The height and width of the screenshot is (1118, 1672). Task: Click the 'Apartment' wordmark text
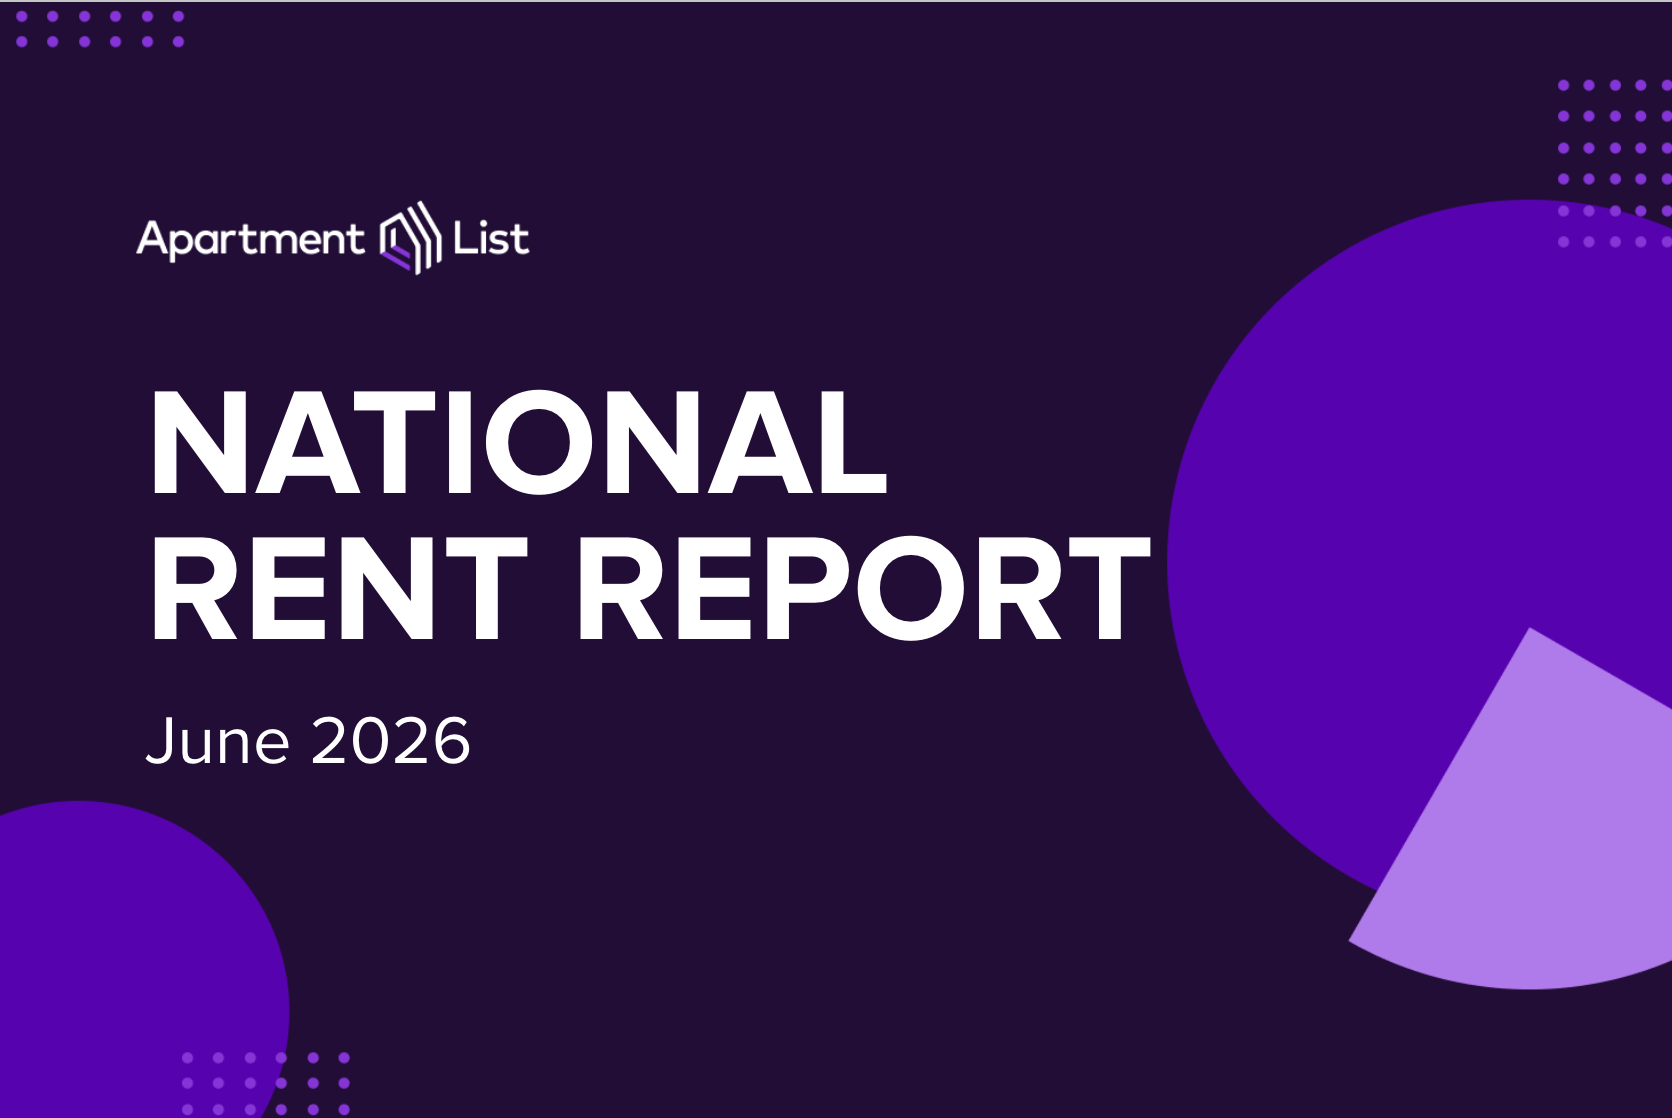pyautogui.click(x=251, y=240)
